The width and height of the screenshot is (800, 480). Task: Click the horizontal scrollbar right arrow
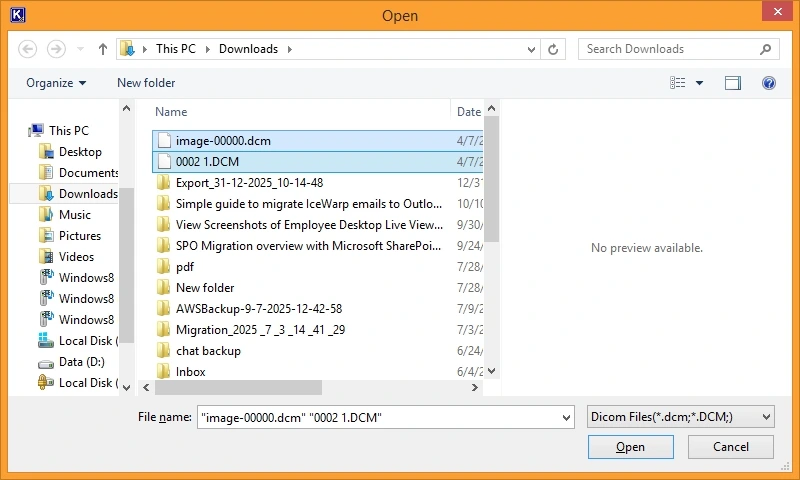click(474, 387)
